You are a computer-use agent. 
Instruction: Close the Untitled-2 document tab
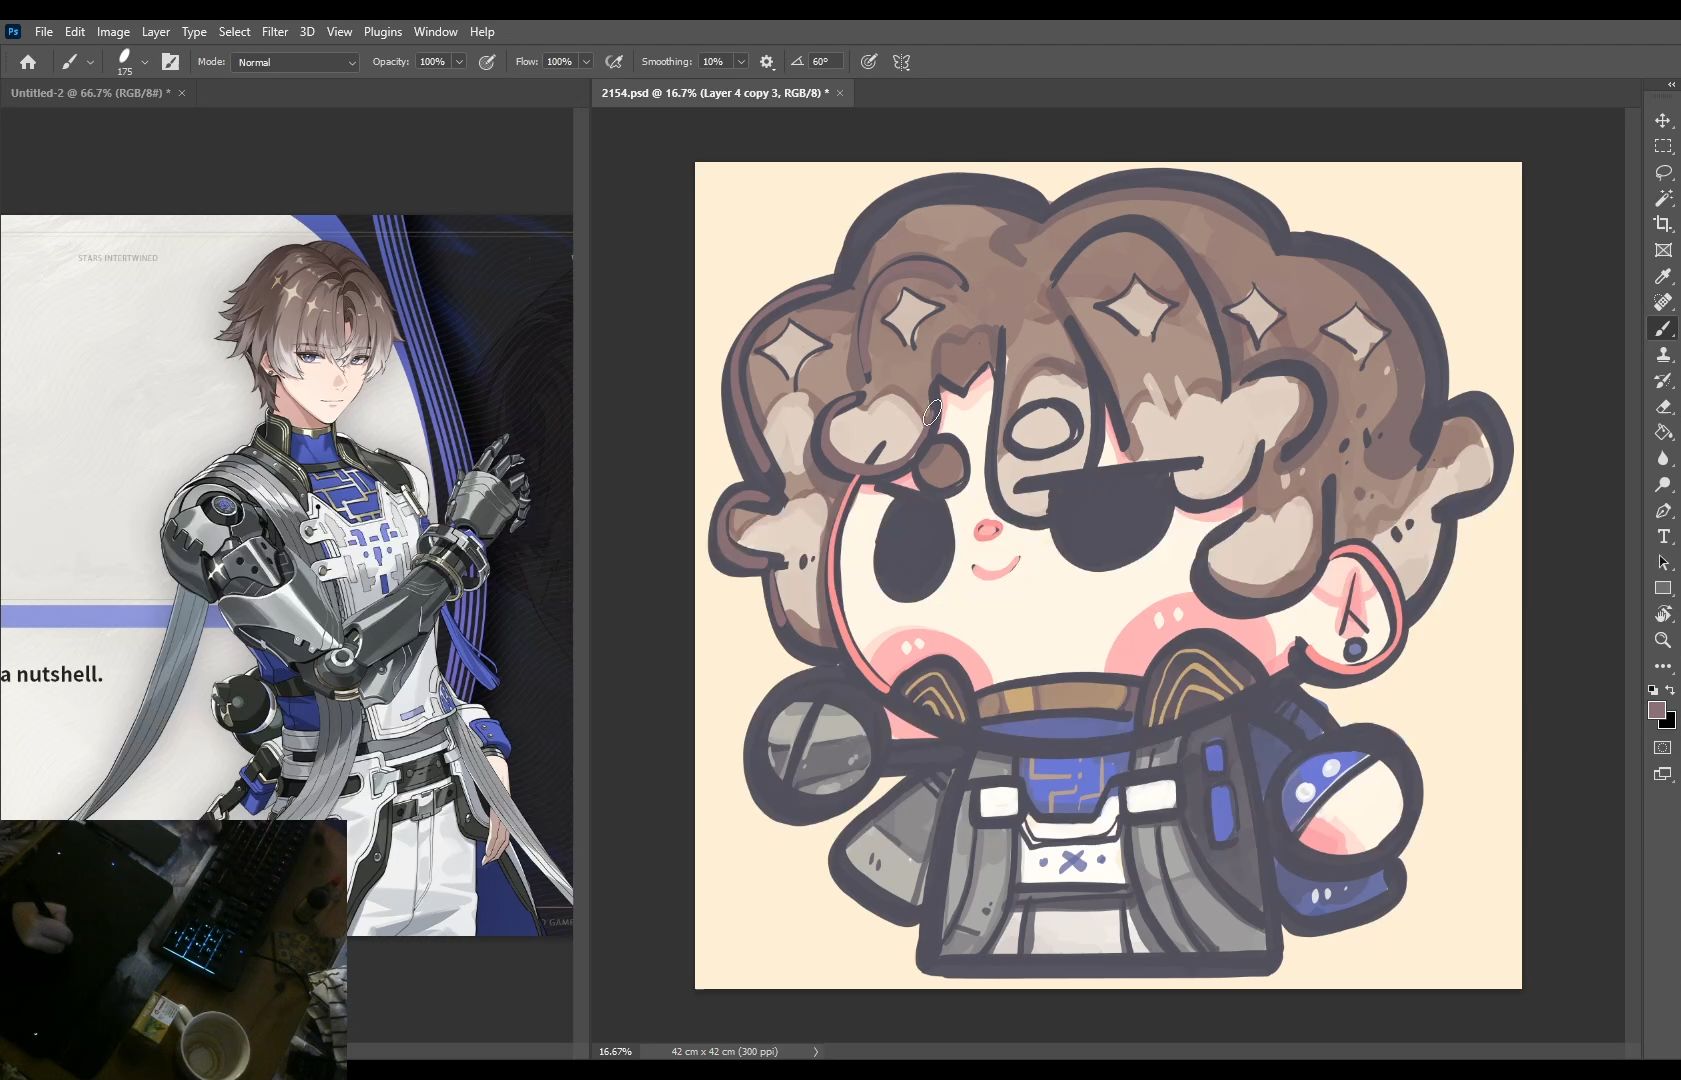(x=182, y=93)
